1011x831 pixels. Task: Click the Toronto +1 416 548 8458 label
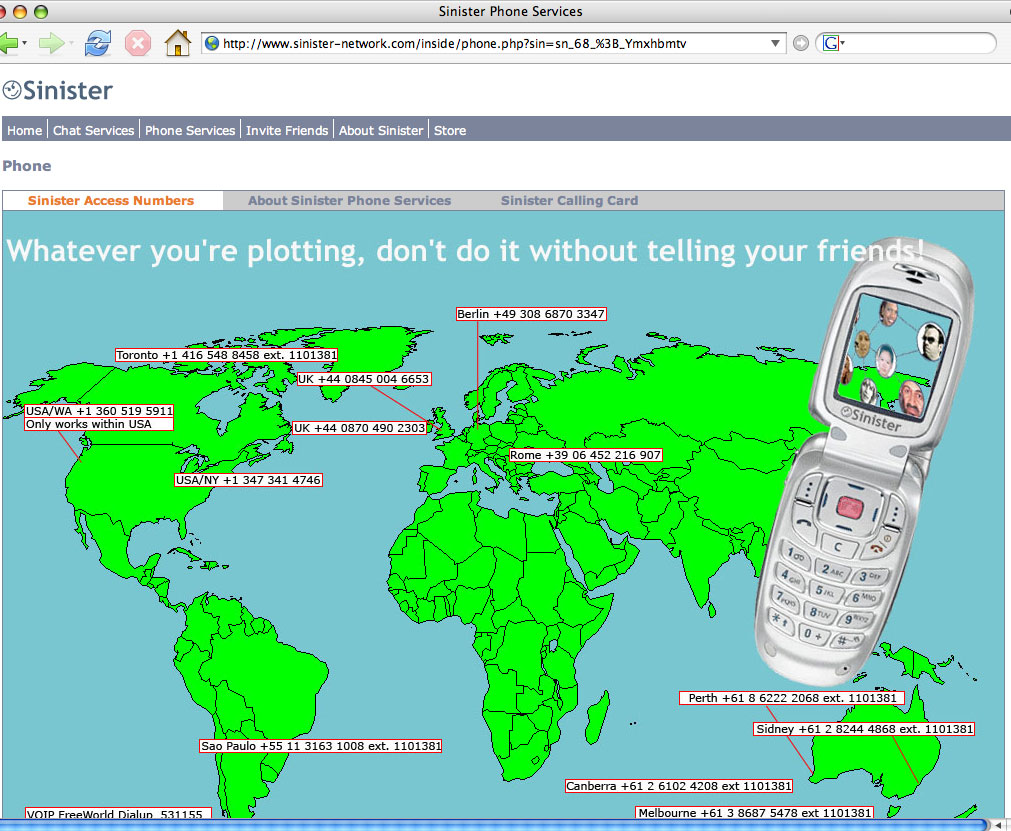click(226, 355)
